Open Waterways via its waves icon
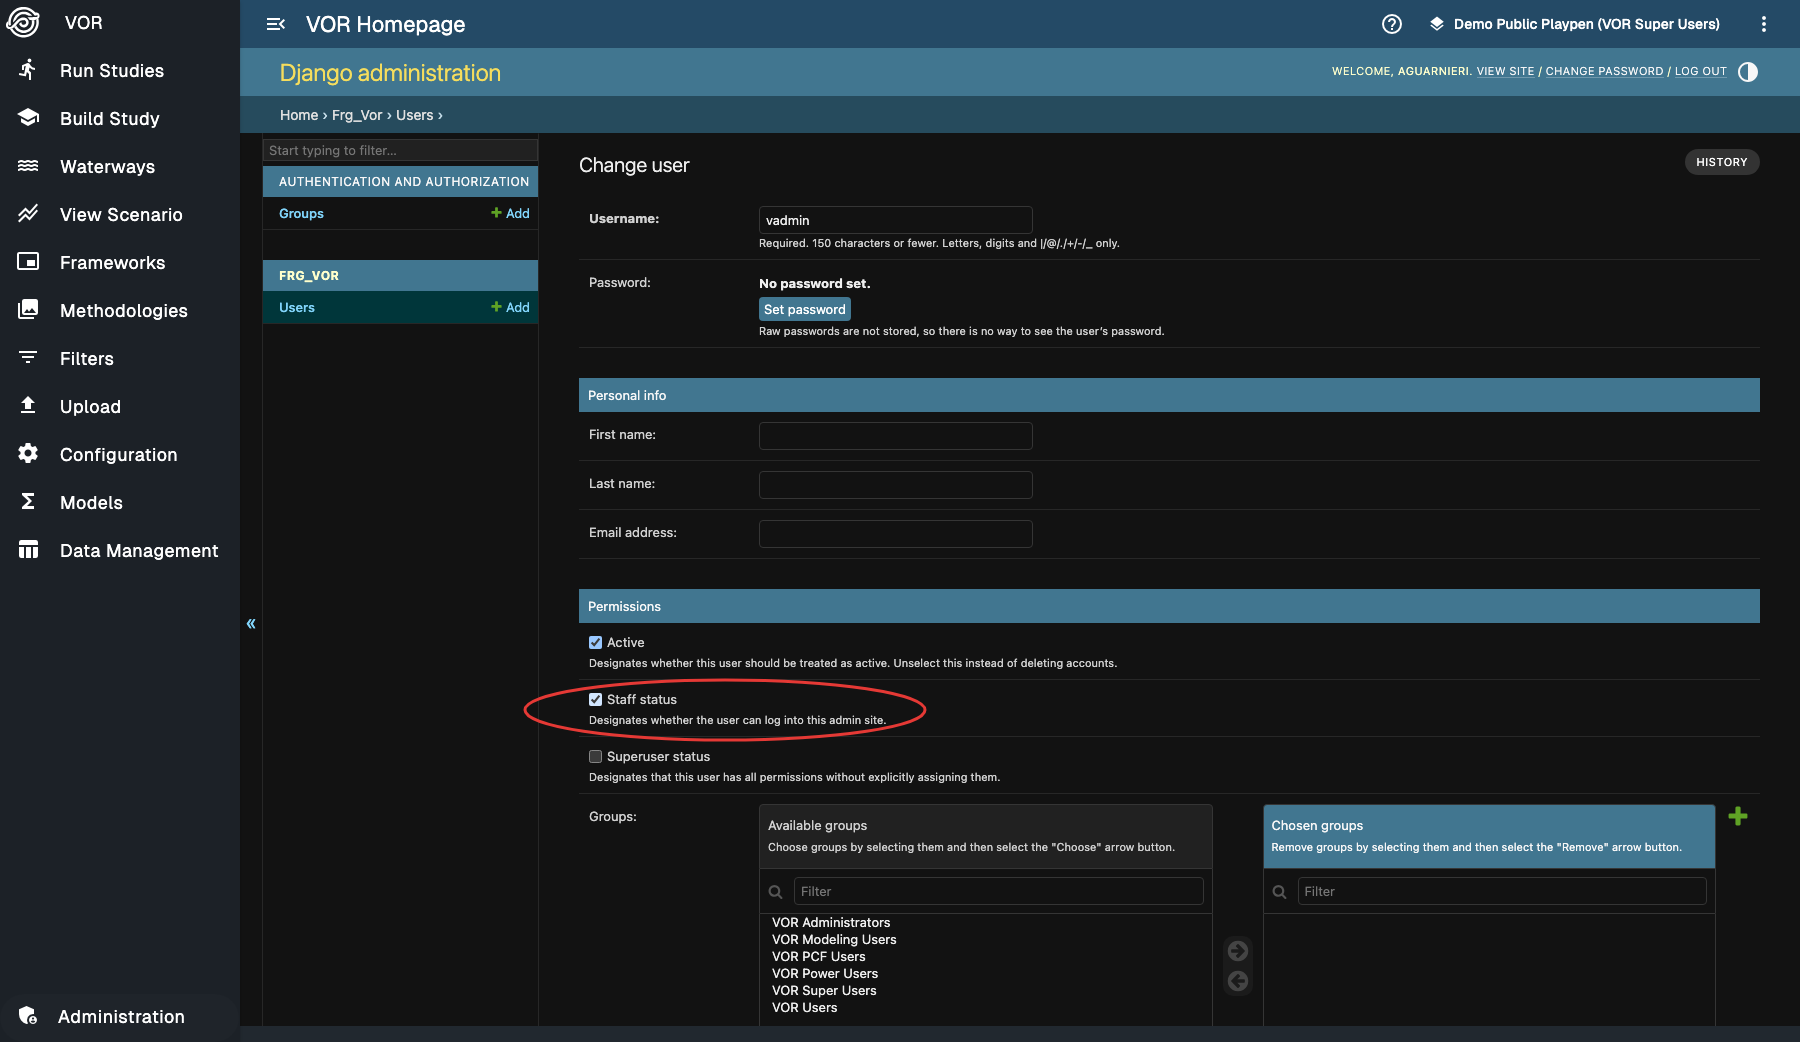 coord(28,166)
